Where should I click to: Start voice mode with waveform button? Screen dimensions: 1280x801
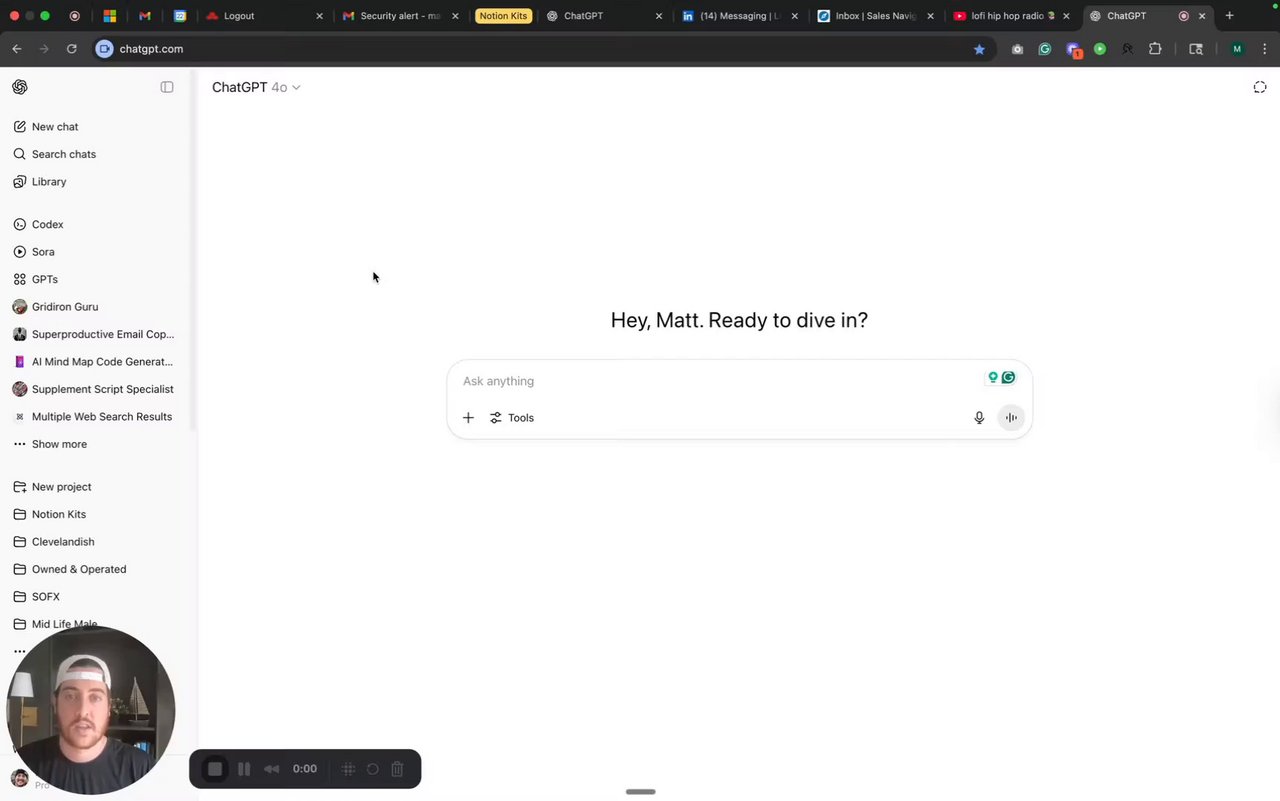coord(1011,418)
